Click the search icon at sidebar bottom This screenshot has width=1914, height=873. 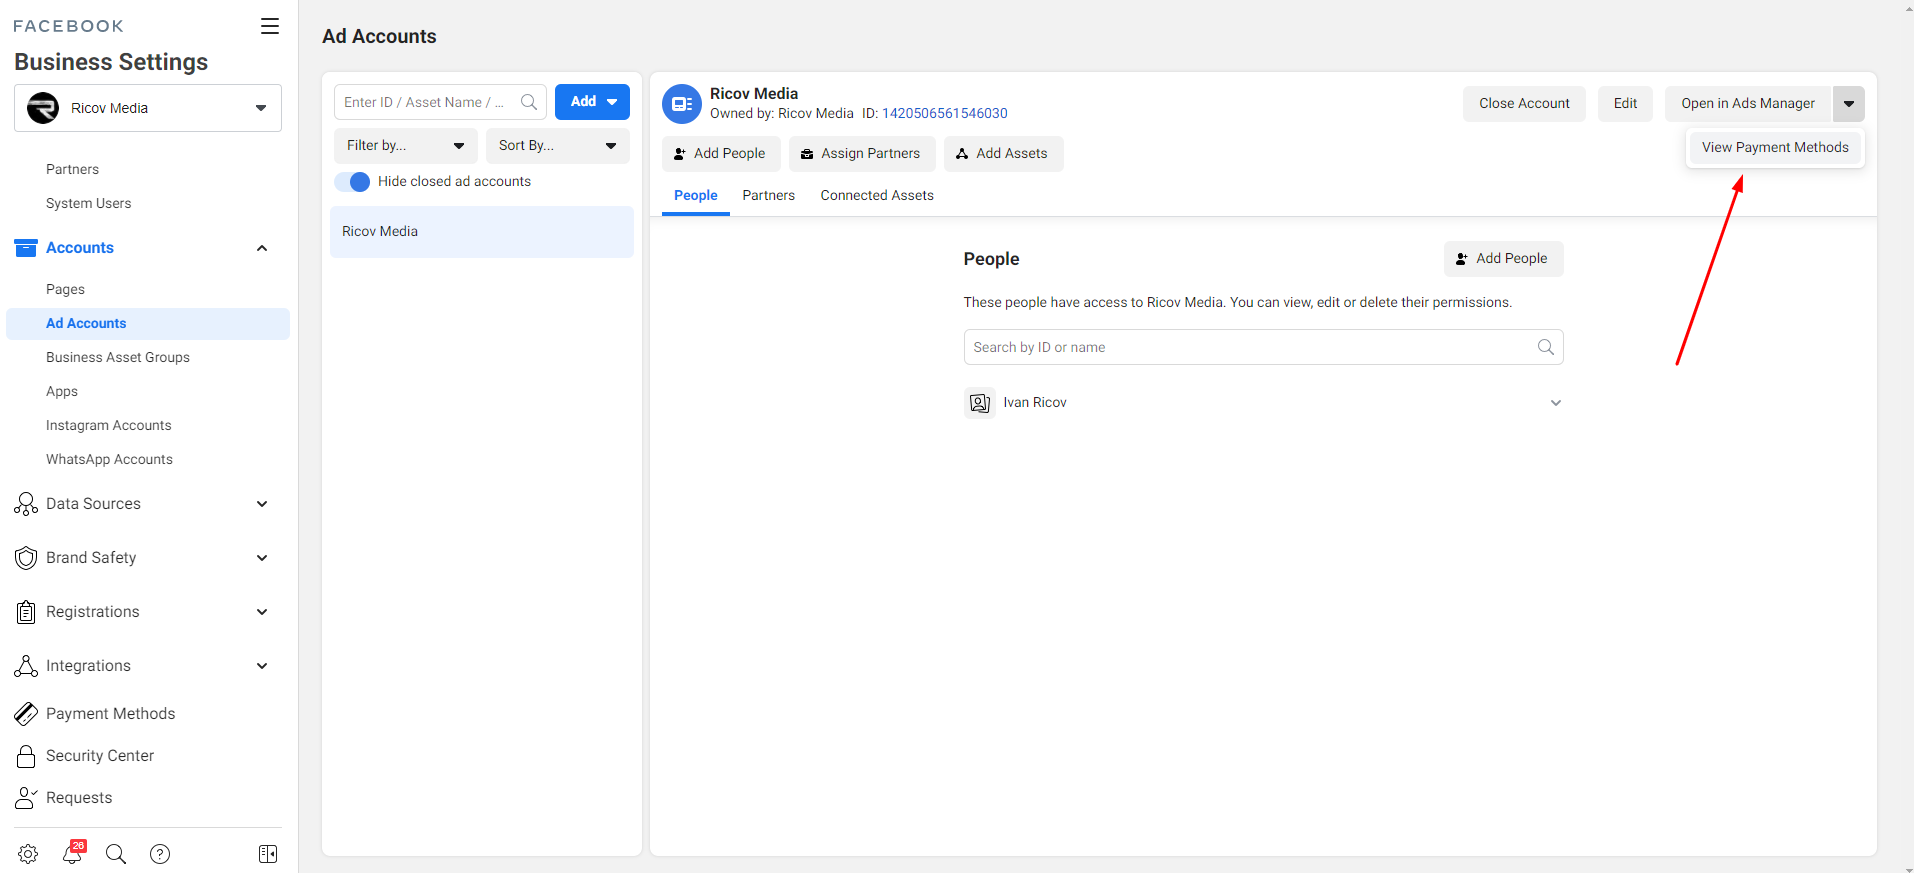click(116, 854)
